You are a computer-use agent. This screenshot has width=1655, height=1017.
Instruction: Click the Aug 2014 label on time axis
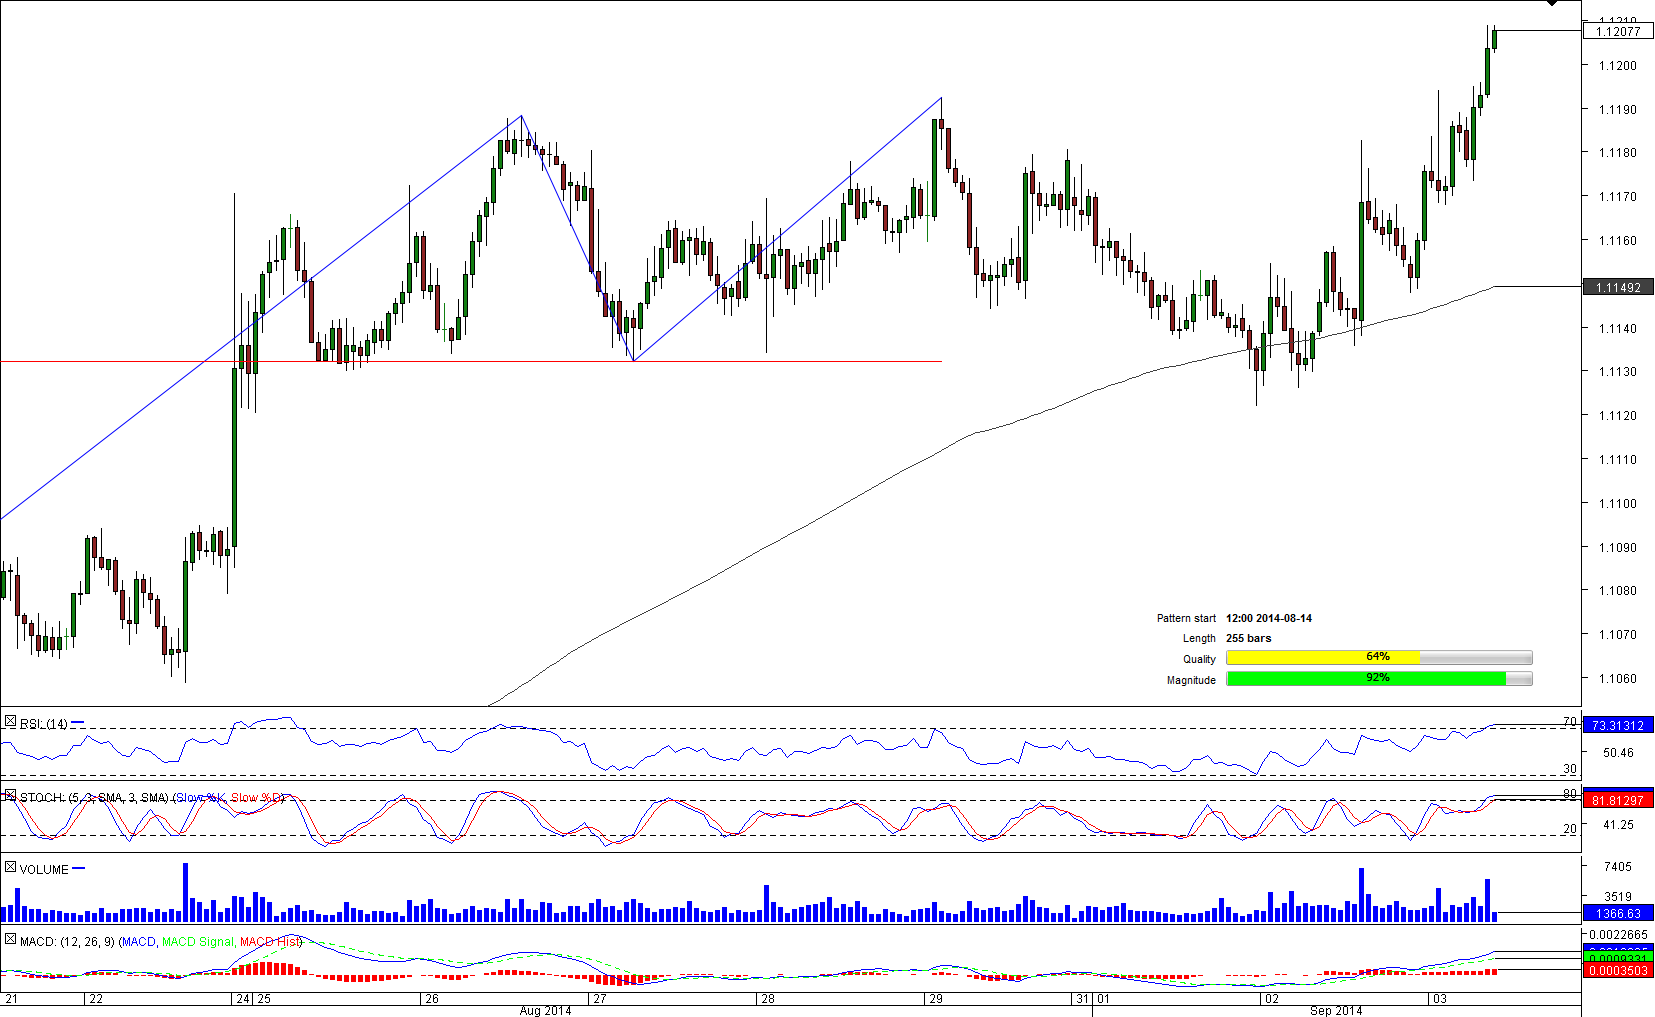pyautogui.click(x=545, y=1010)
